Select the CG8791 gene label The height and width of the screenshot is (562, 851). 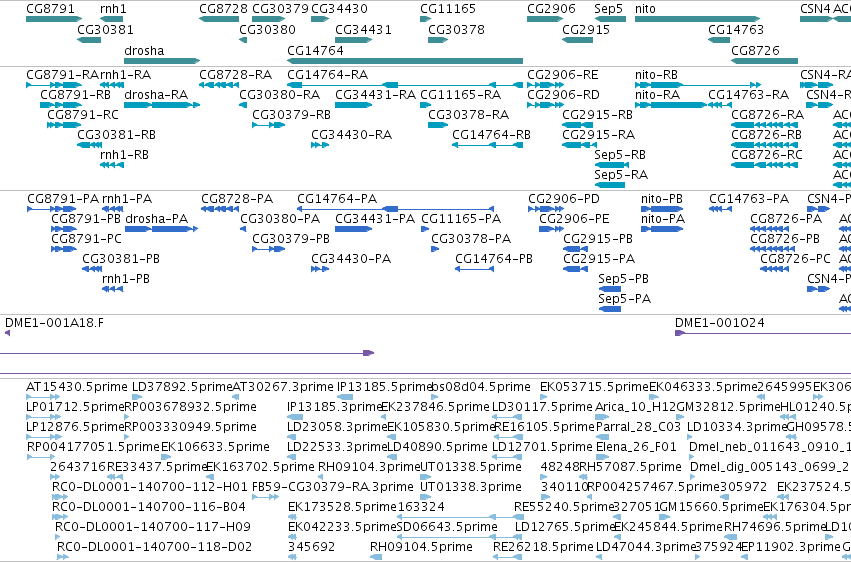coord(50,9)
